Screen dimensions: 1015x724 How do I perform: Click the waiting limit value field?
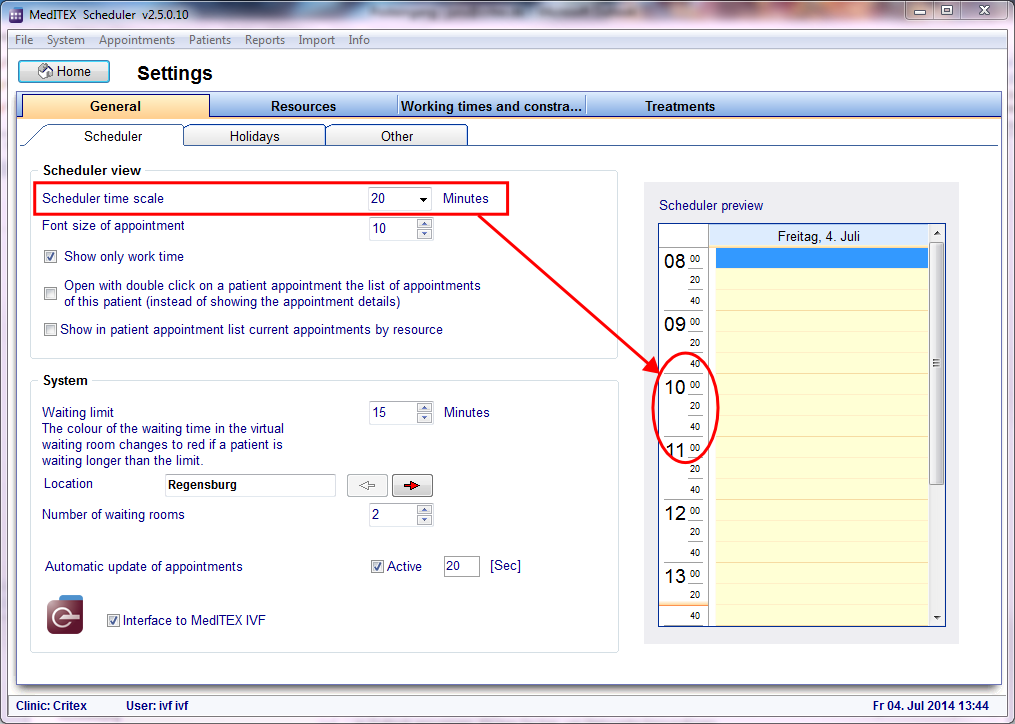click(393, 413)
